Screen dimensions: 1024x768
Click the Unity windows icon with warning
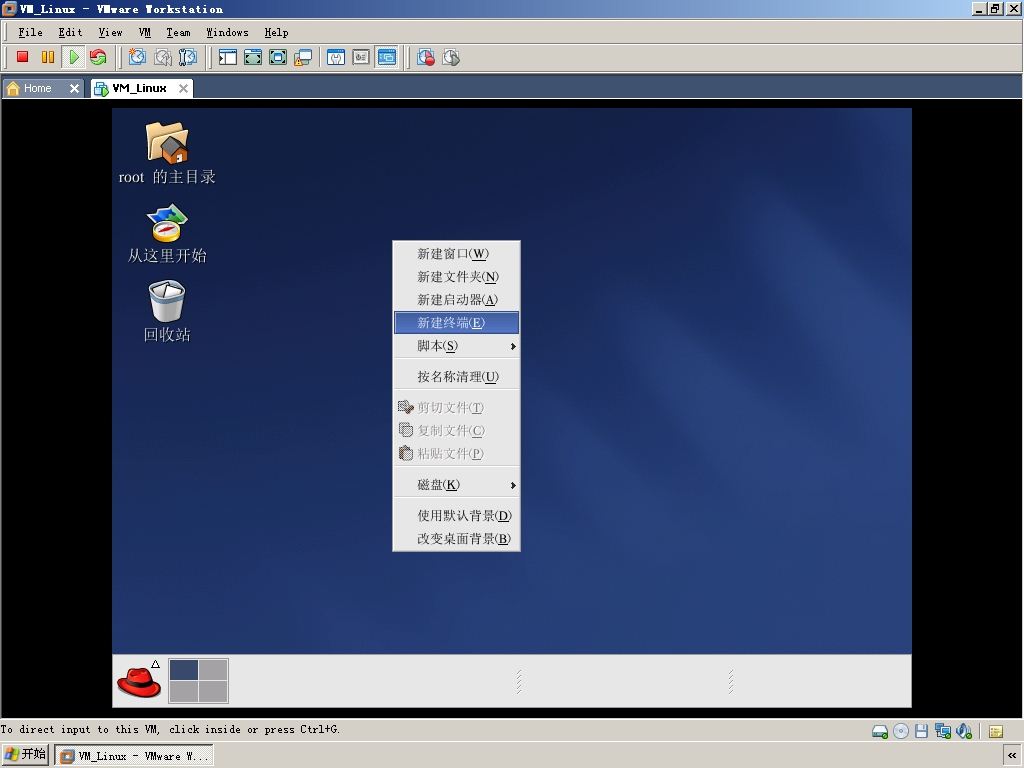point(303,57)
